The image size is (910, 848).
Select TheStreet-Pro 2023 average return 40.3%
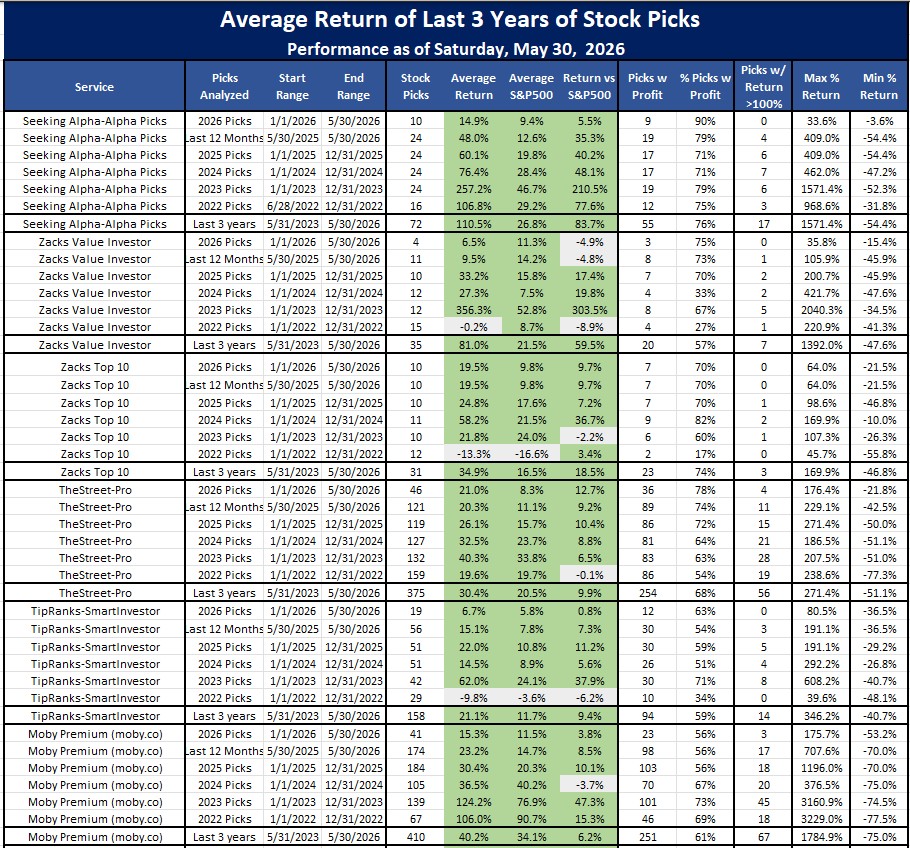(x=474, y=558)
